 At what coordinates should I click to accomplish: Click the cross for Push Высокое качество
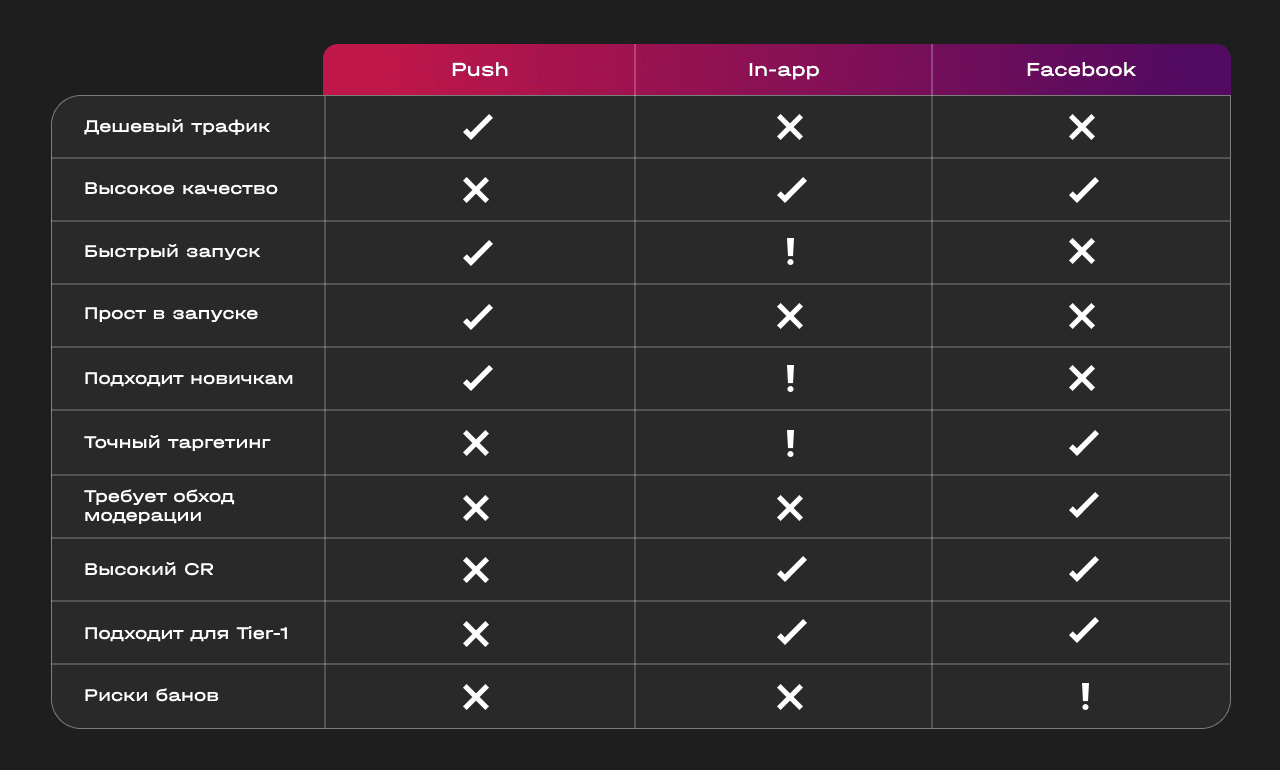tap(476, 190)
